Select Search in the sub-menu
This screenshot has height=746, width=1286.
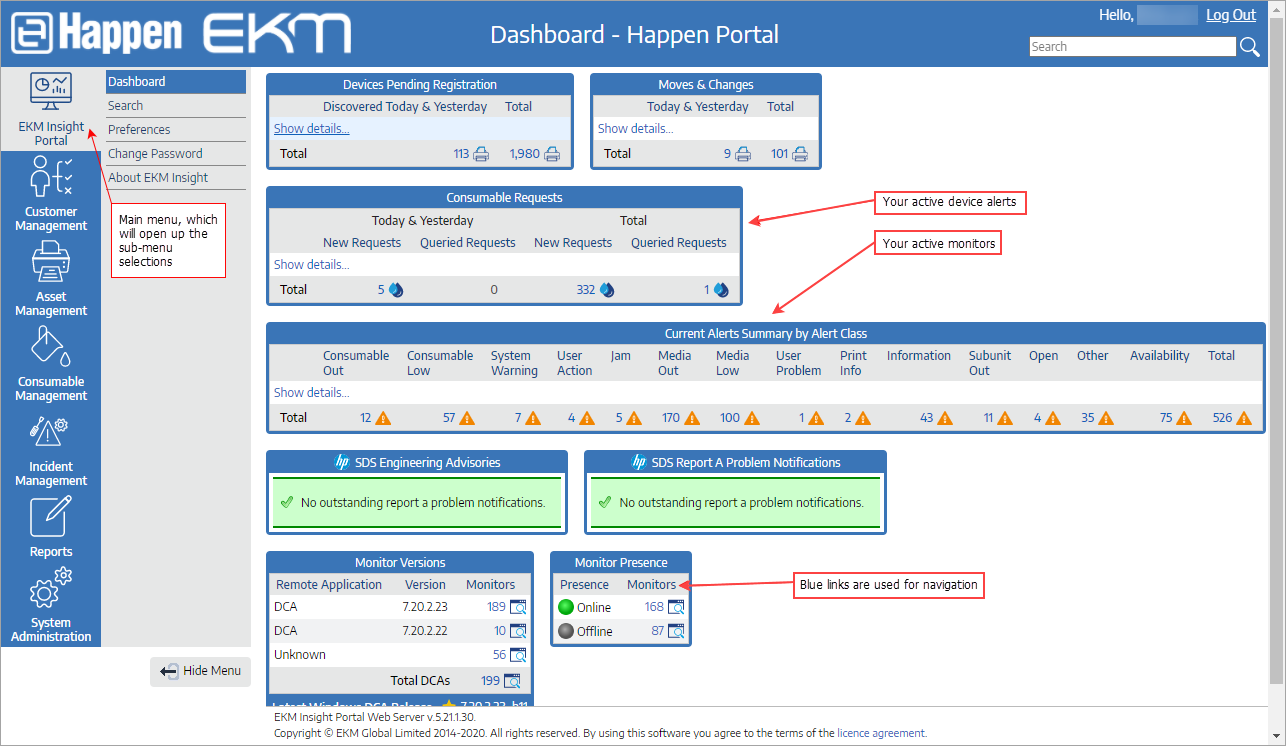pyautogui.click(x=175, y=106)
